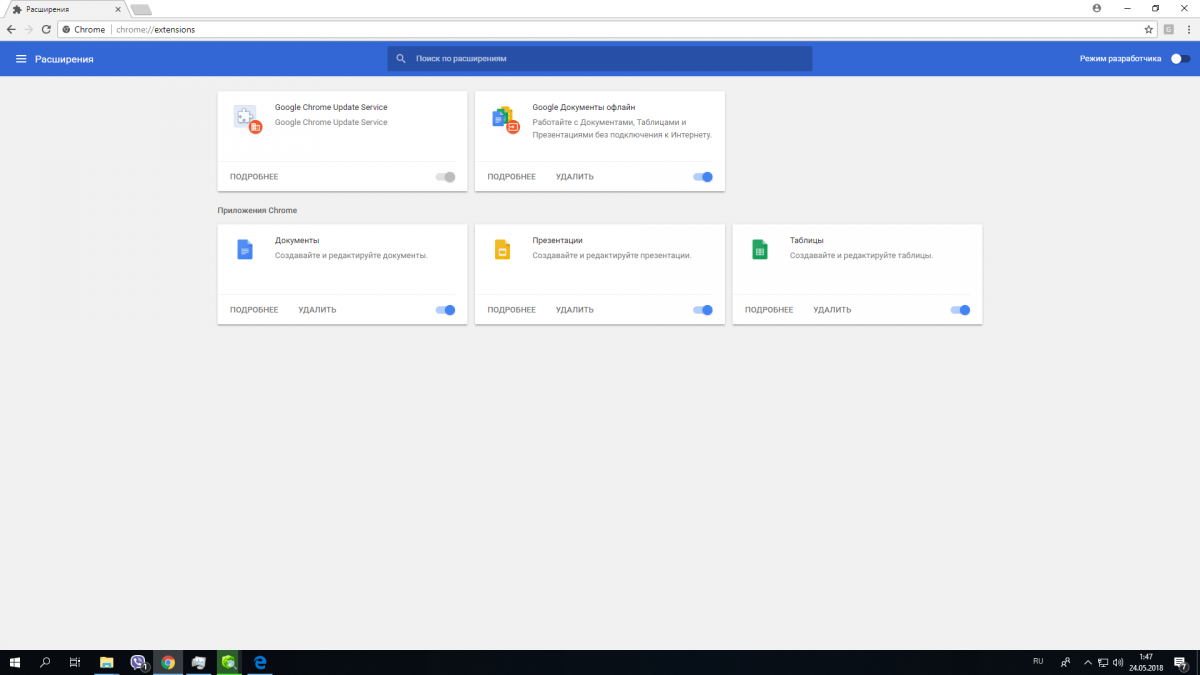This screenshot has height=675, width=1200.
Task: Turn off the Презентации app toggle
Action: pos(703,310)
